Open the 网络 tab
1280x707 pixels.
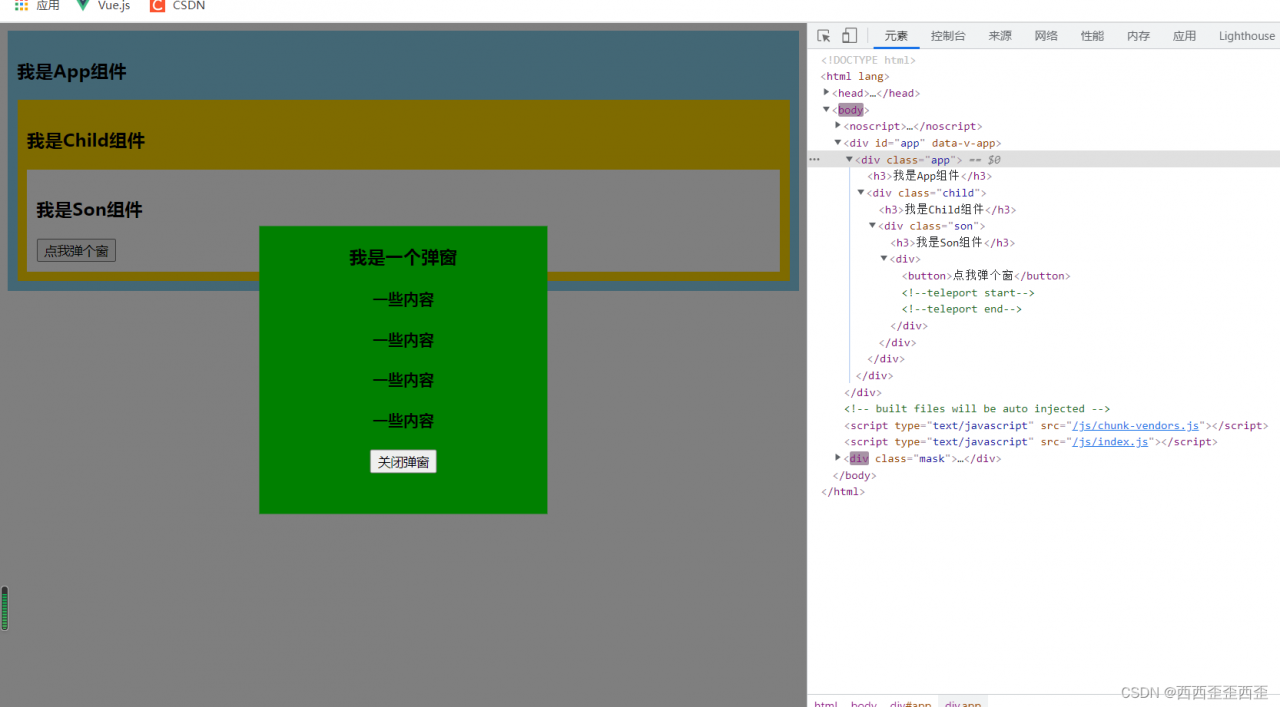(1046, 36)
